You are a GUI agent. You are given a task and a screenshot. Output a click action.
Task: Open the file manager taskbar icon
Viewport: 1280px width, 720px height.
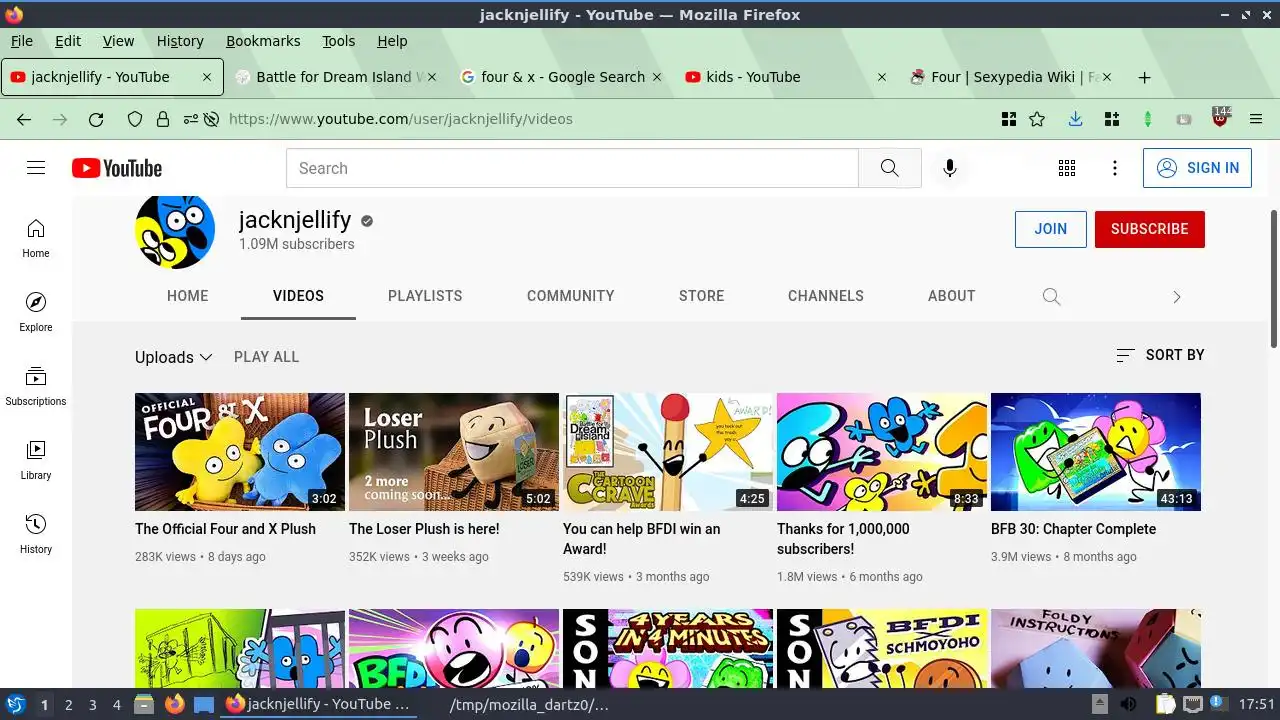[x=144, y=704]
